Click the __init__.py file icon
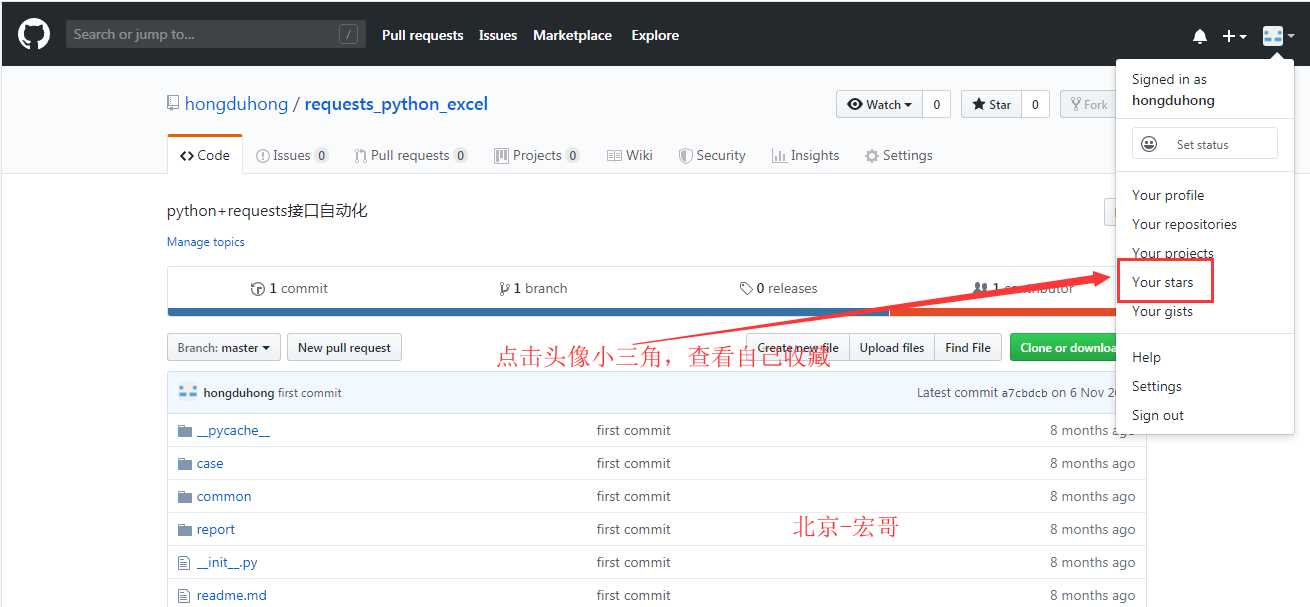This screenshot has height=607, width=1310. 184,562
